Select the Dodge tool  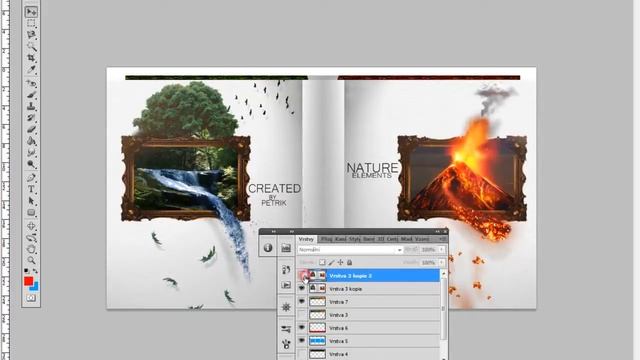pos(31,164)
